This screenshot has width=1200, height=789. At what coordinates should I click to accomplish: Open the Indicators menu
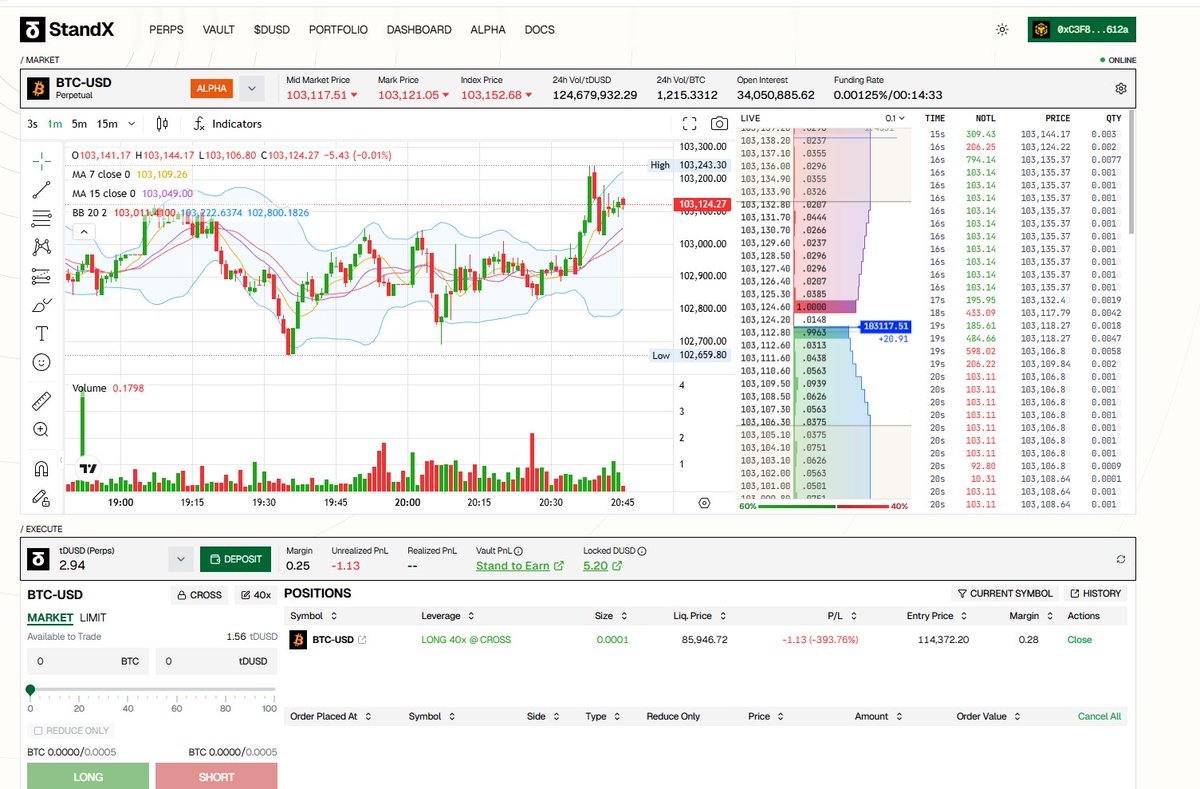pos(228,124)
